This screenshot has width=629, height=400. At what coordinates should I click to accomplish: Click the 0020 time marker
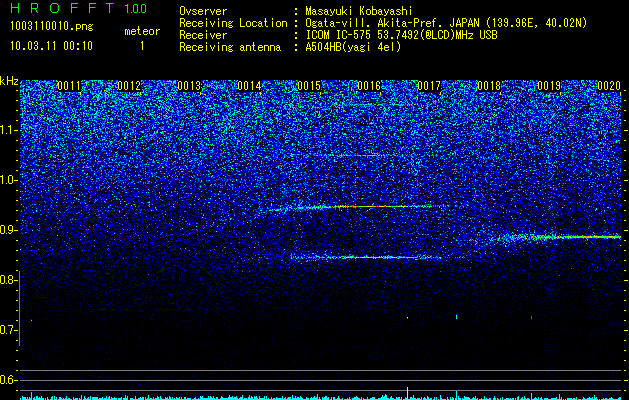(609, 86)
